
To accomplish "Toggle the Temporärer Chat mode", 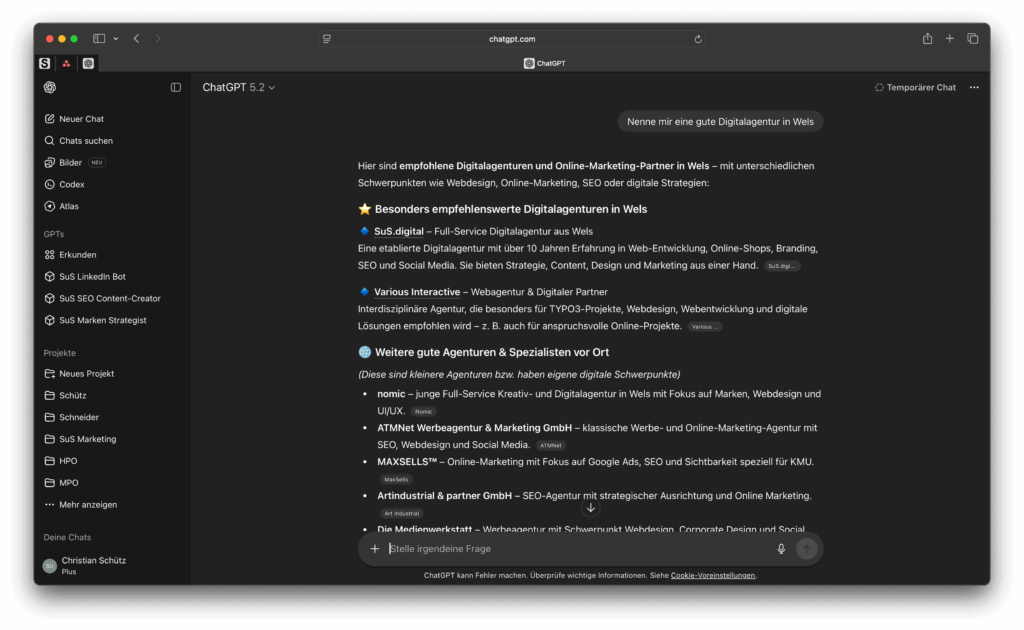I will point(915,88).
